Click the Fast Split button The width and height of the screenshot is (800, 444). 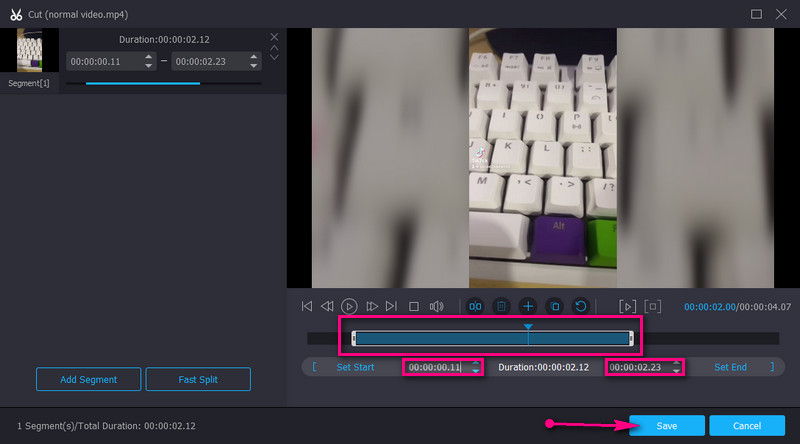point(198,379)
